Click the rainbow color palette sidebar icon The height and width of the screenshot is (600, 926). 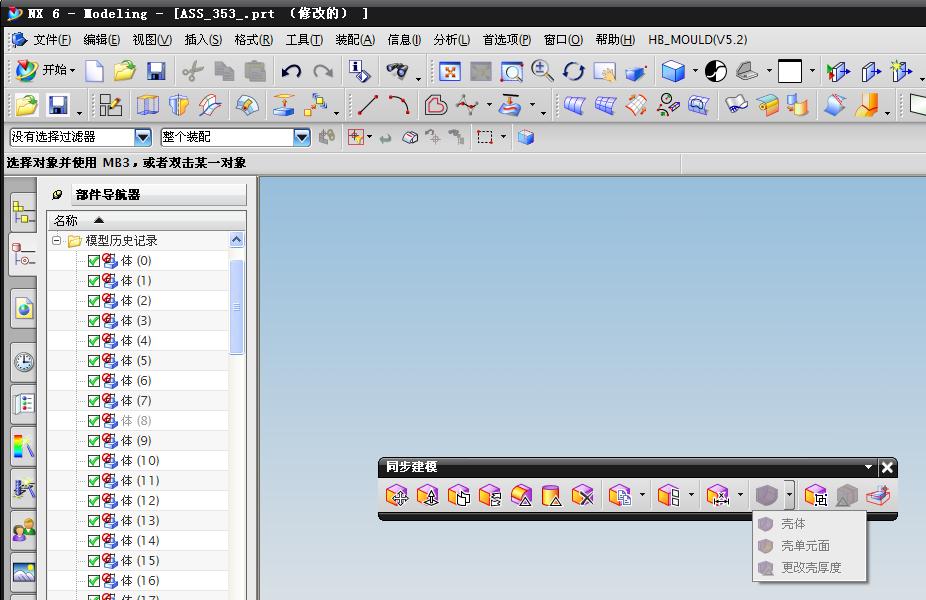[x=24, y=447]
